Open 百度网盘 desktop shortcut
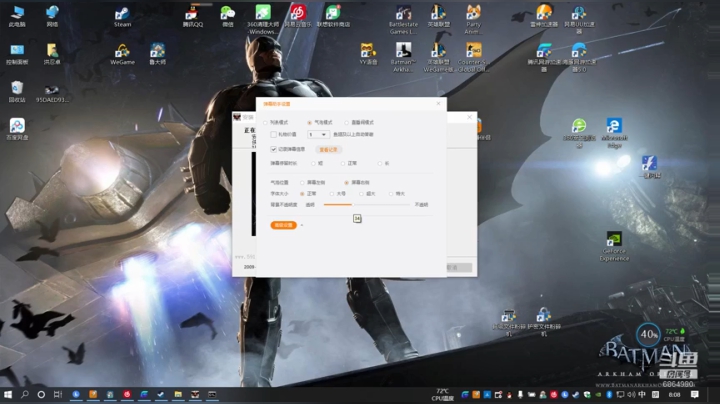 coord(17,129)
